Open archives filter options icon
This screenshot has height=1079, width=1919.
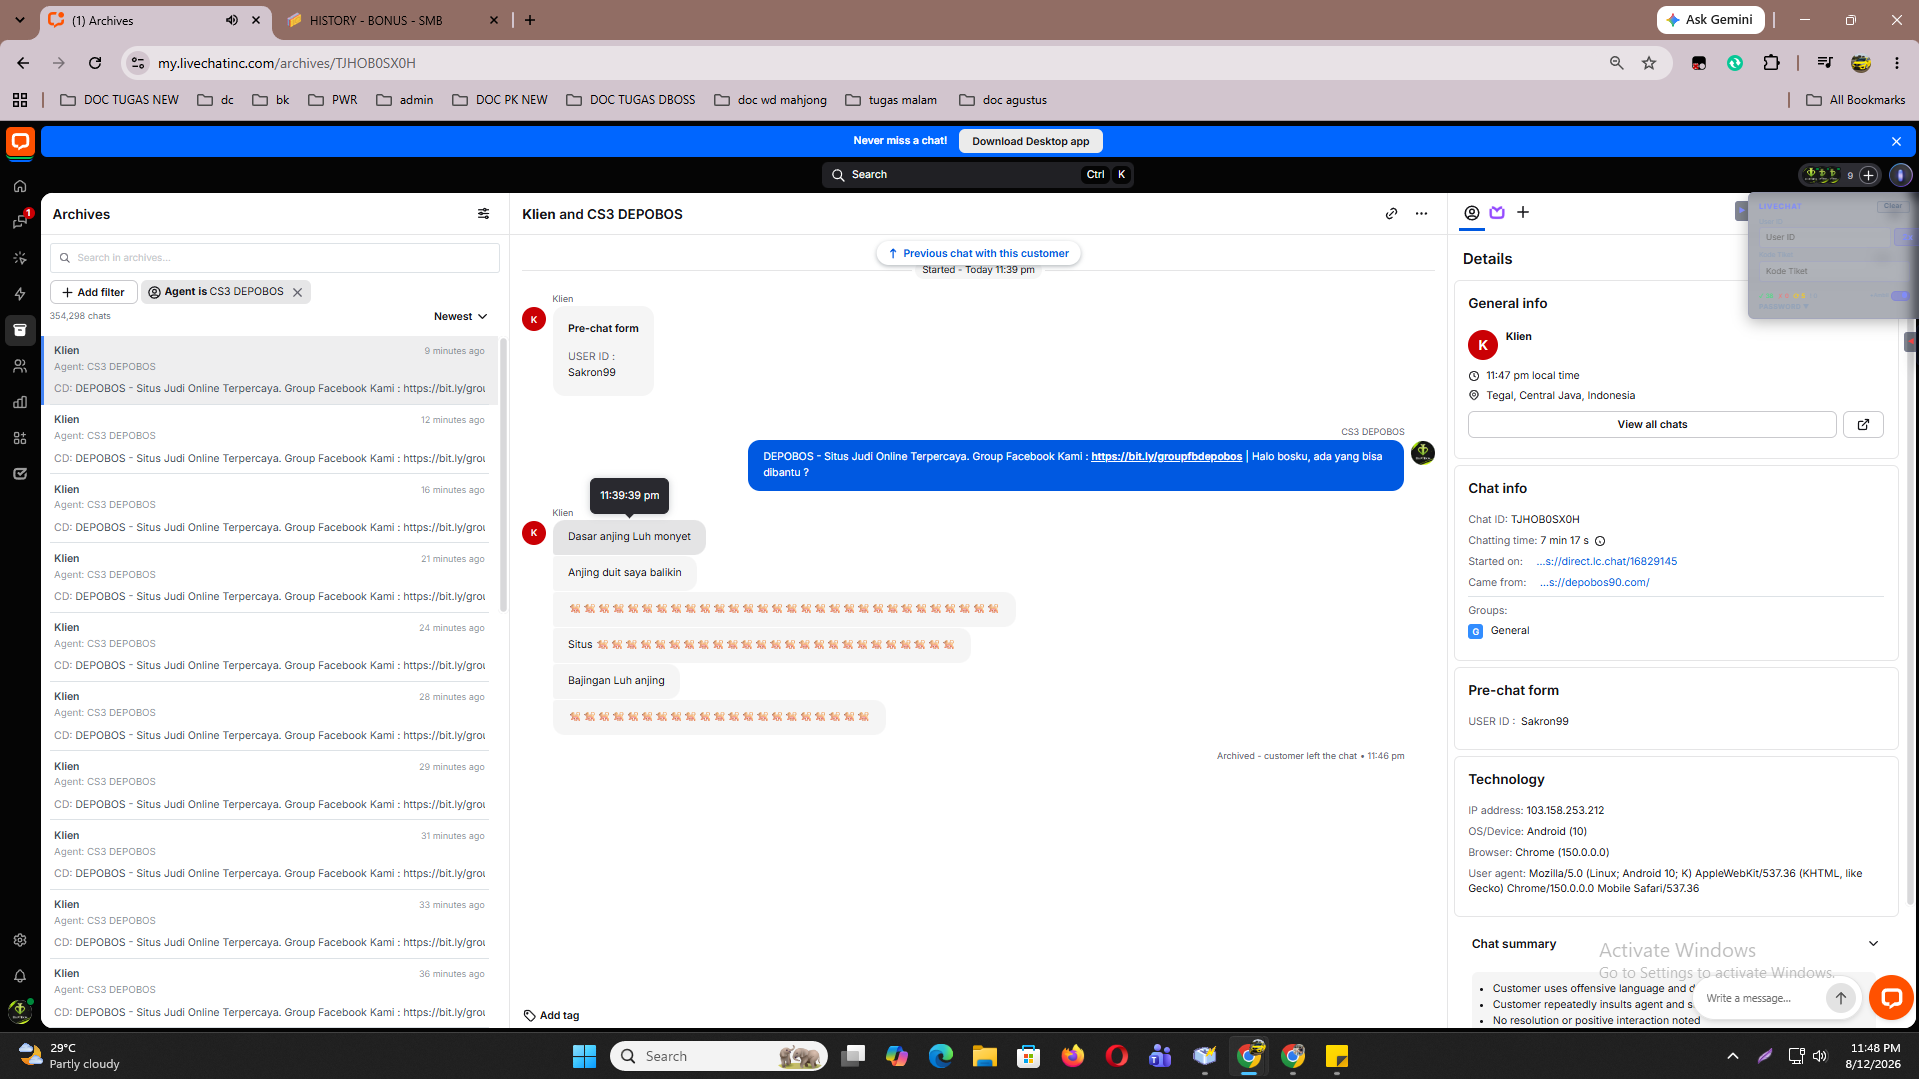(484, 214)
